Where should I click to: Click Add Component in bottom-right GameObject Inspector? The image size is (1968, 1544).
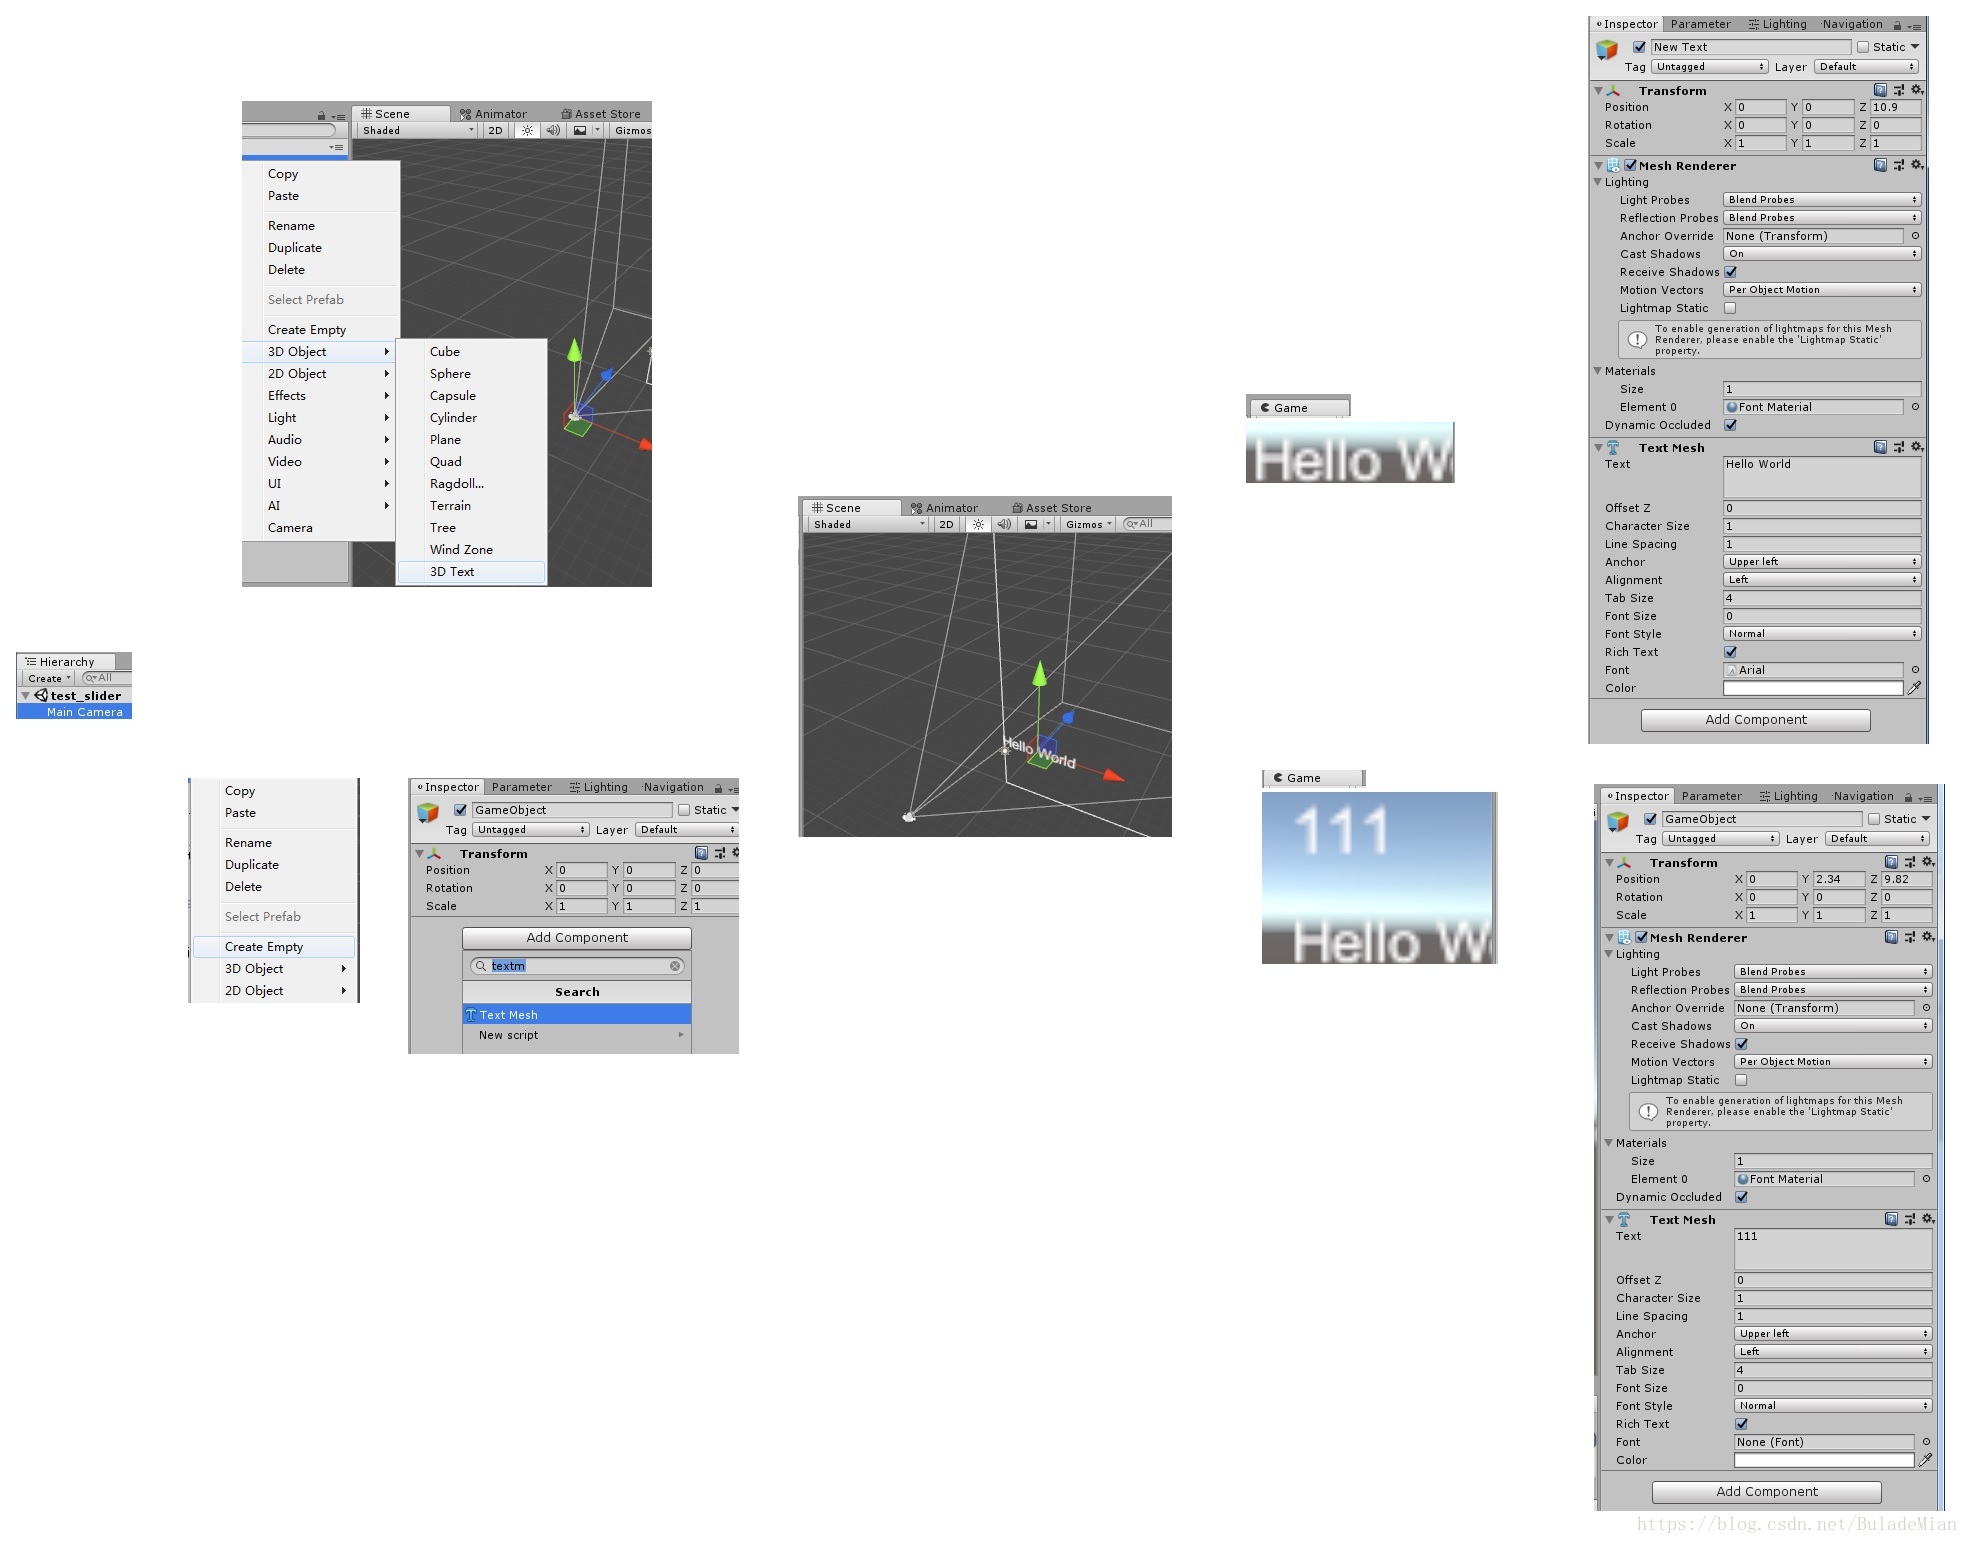pos(1767,1492)
